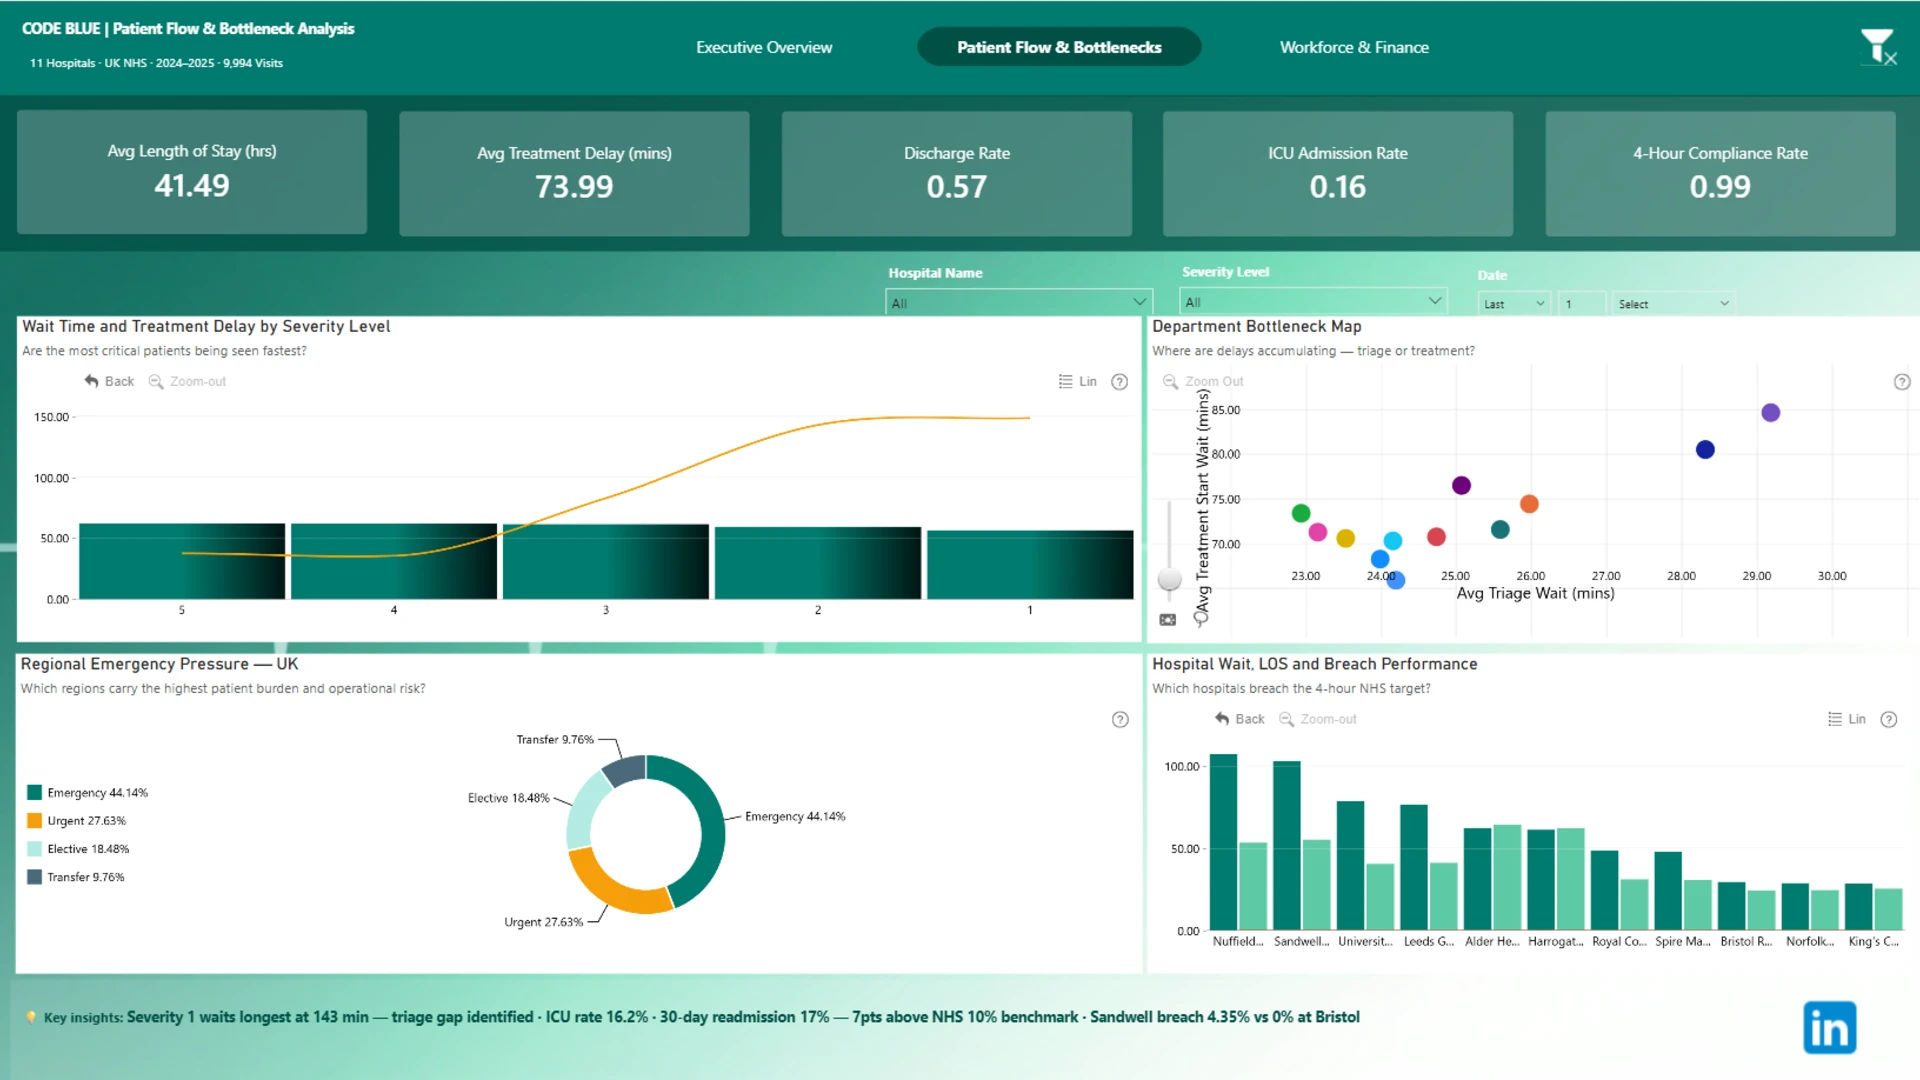Click Zoom-out on Hospital Wait chart

pos(1318,719)
